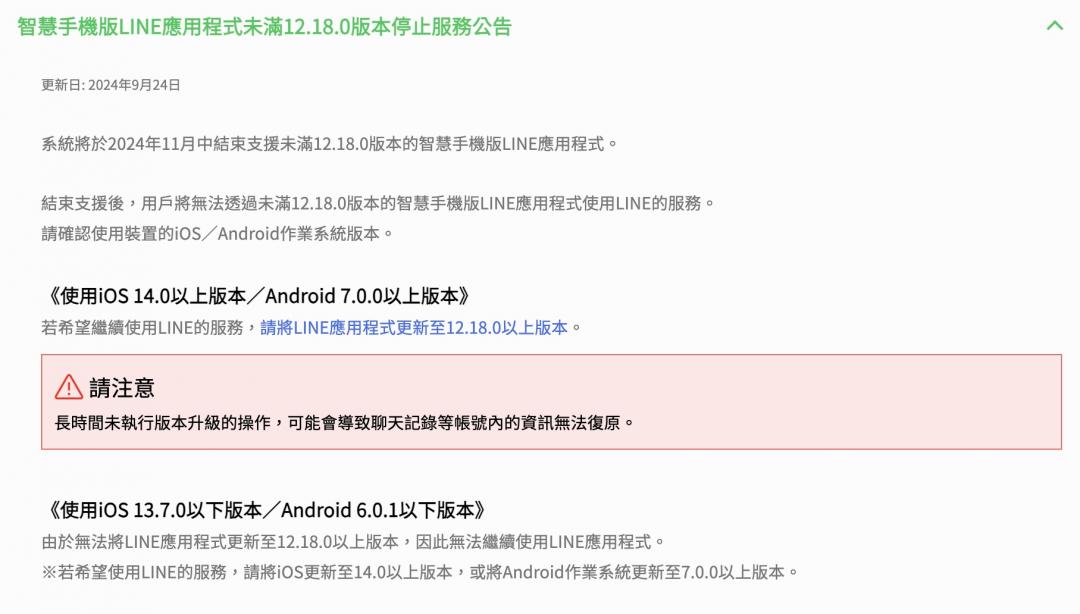The height and width of the screenshot is (614, 1080).
Task: Click the sentence starting 系統將於2024年11月中結束支援
Action: tap(330, 143)
